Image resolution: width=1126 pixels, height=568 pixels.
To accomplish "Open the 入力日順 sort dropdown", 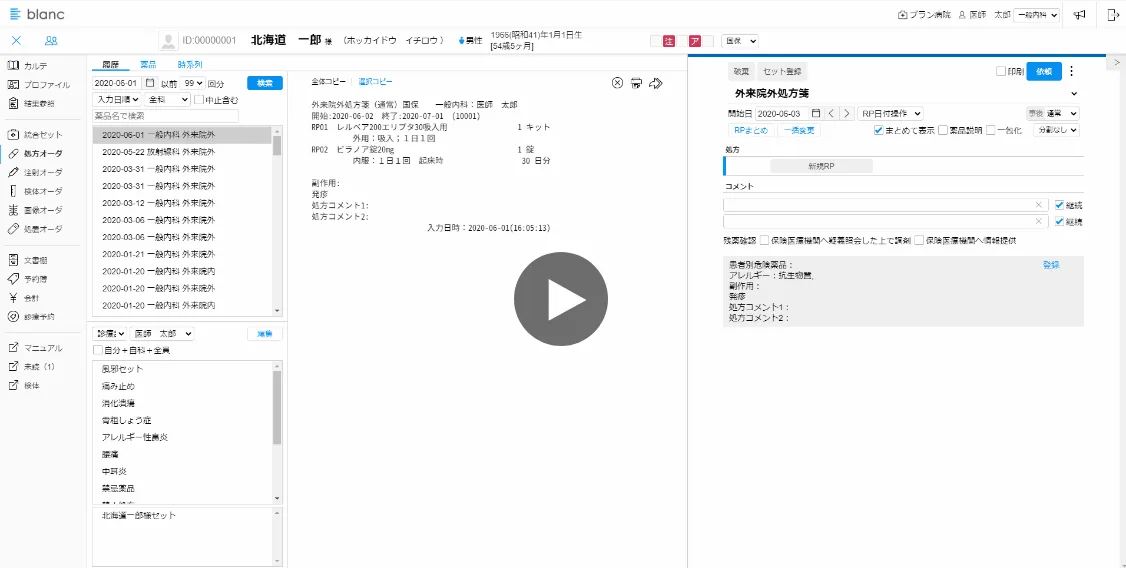I will coord(117,100).
